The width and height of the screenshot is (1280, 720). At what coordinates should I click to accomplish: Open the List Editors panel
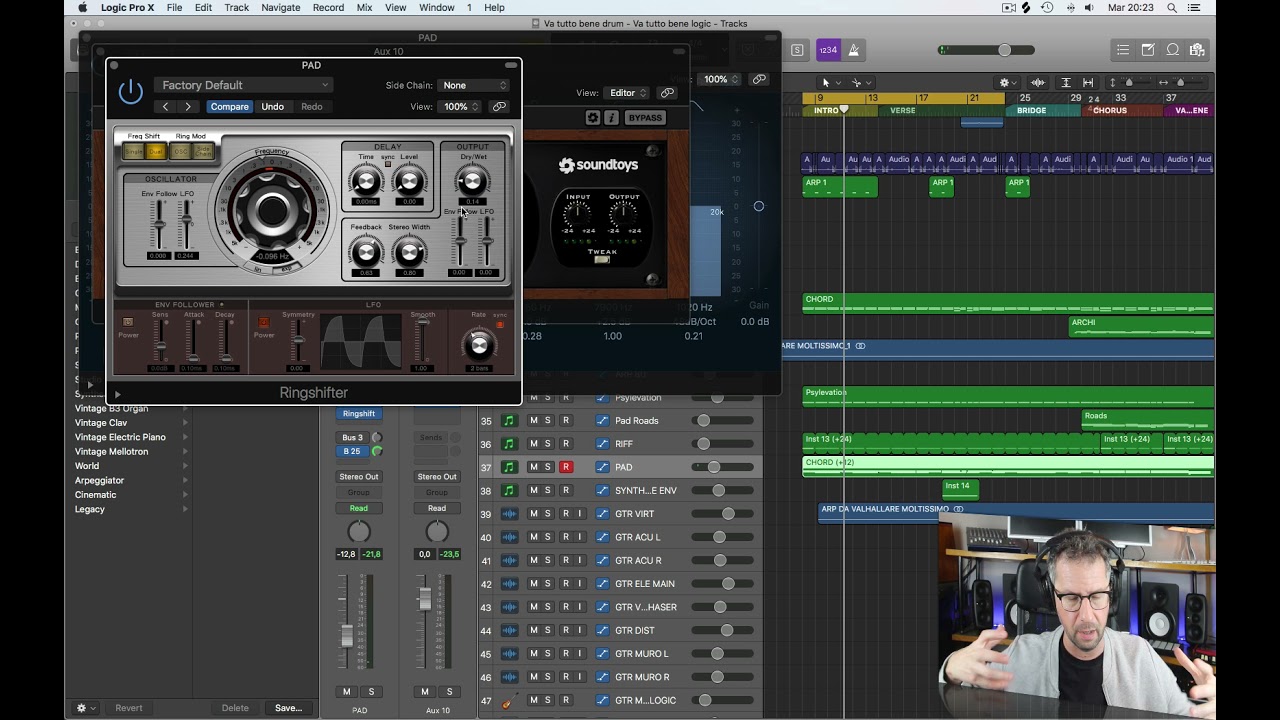click(1123, 50)
